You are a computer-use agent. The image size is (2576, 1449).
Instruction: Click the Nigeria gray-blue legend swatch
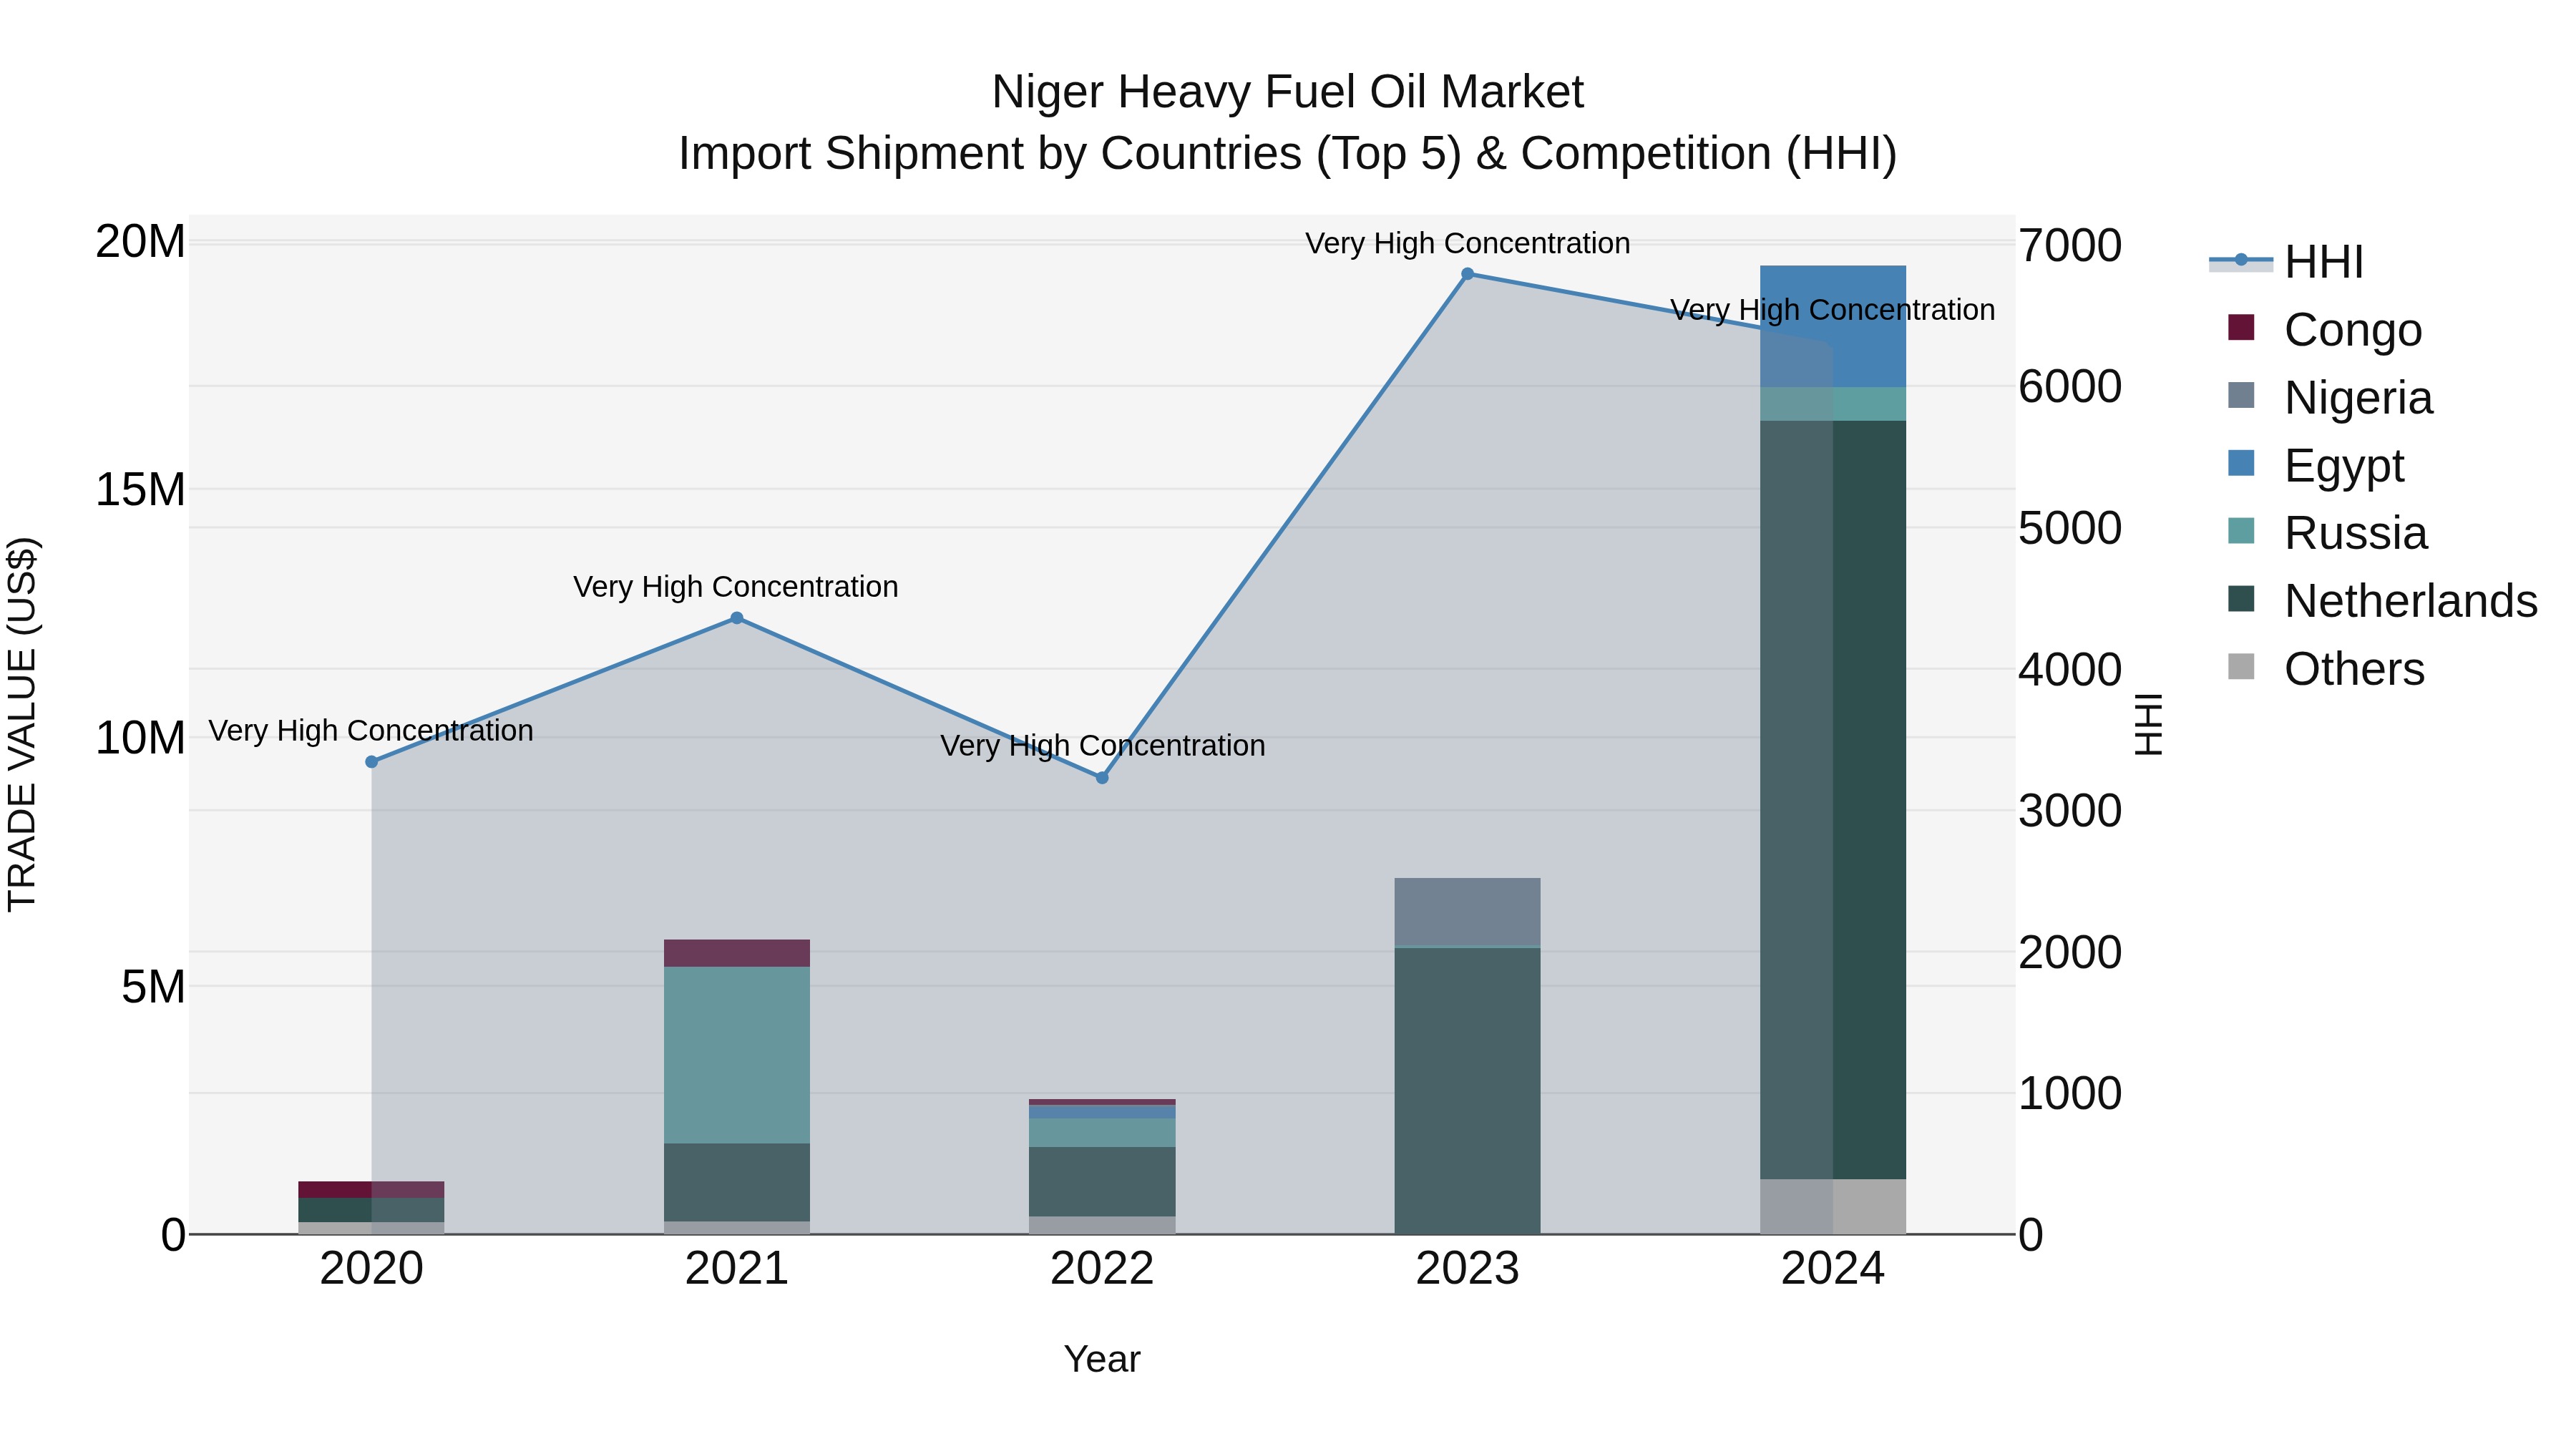click(x=2241, y=395)
